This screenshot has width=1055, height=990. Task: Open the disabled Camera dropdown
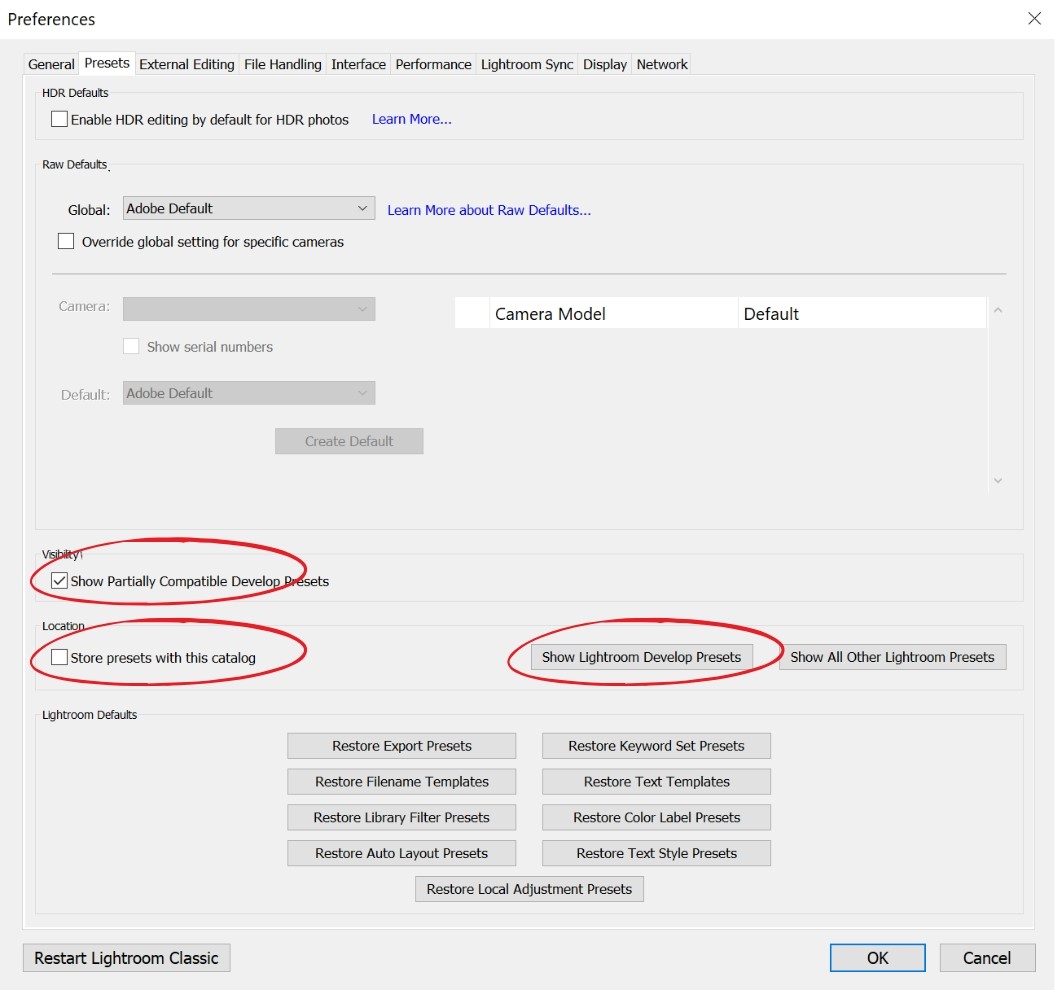(x=249, y=309)
